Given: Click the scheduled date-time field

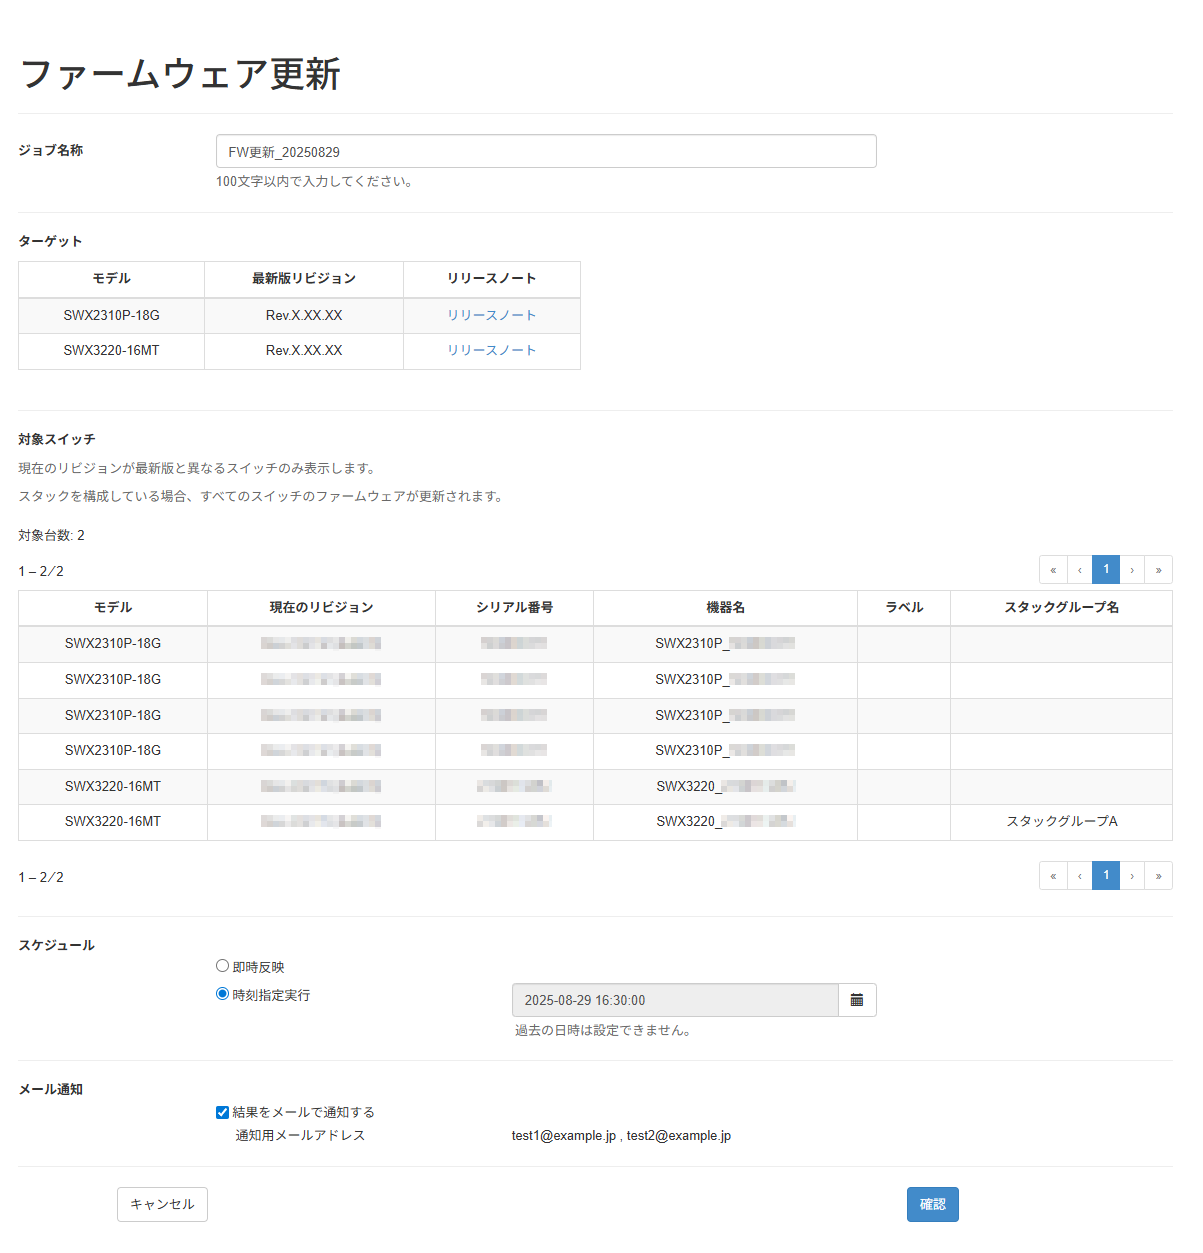Looking at the screenshot, I should pyautogui.click(x=674, y=999).
